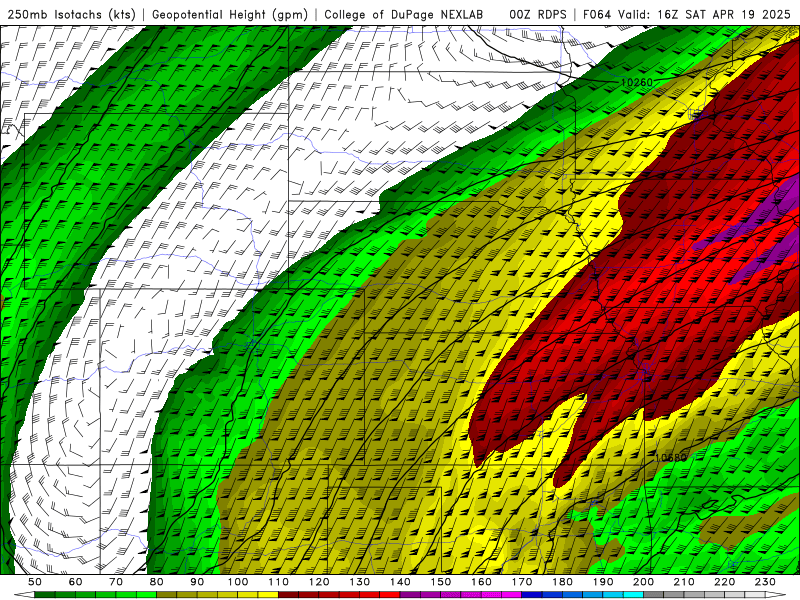Click the 150 value on the color scale
This screenshot has height=600, width=800.
(x=441, y=582)
